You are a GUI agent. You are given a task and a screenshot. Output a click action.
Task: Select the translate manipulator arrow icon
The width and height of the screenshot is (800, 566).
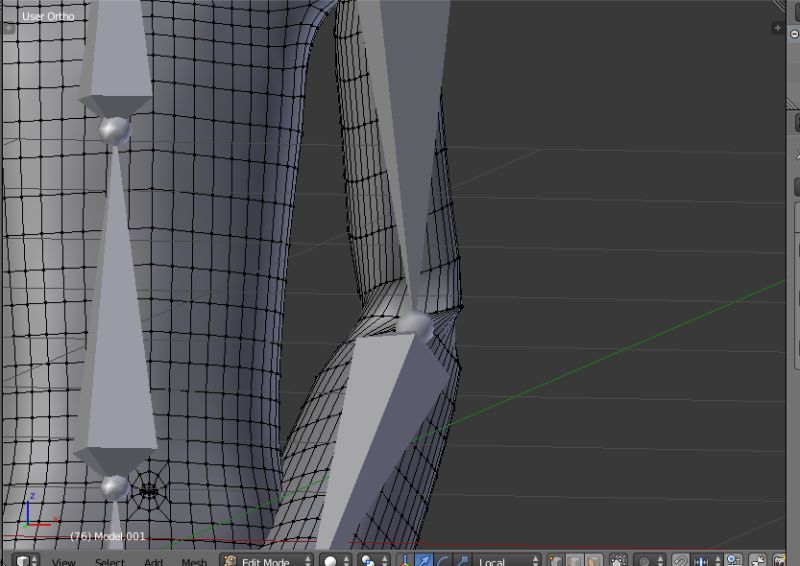click(x=424, y=560)
